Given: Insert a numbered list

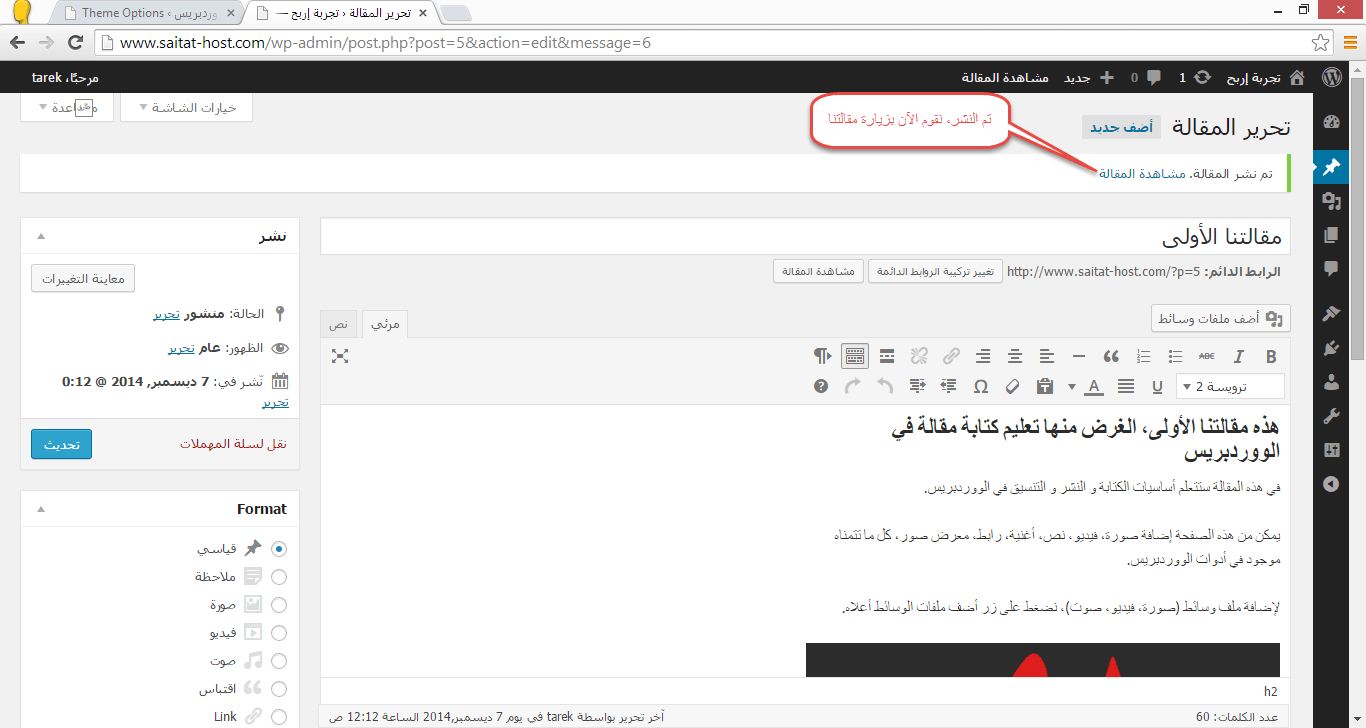Looking at the screenshot, I should tap(1144, 356).
